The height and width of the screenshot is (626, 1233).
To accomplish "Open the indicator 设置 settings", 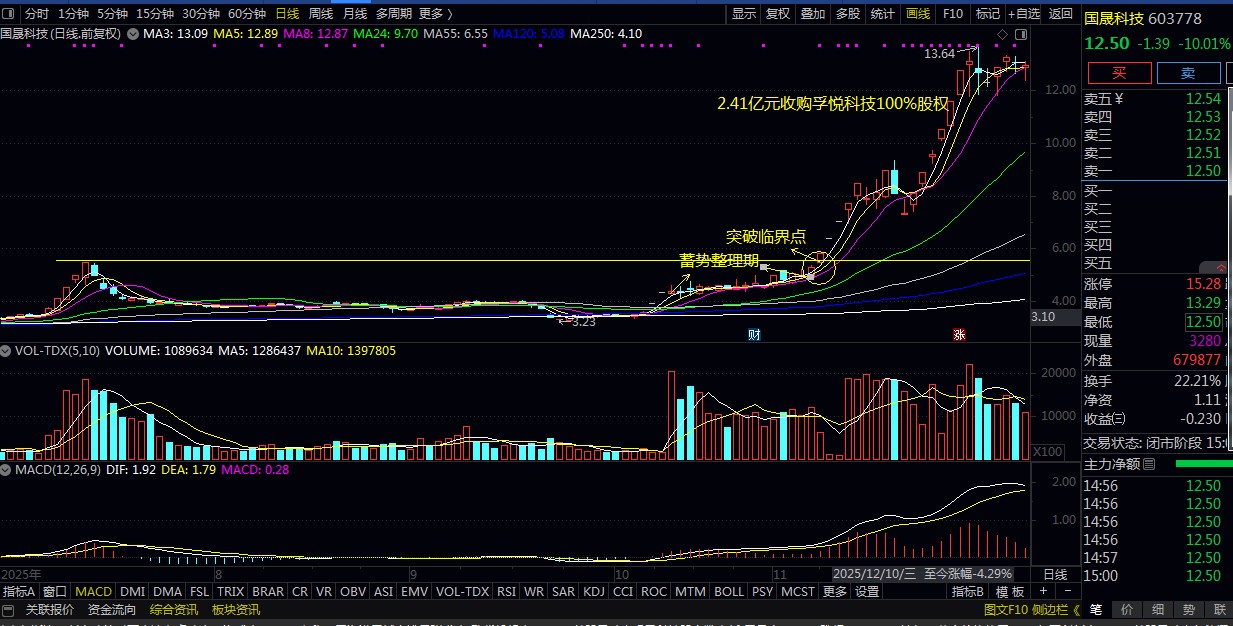I will pos(867,592).
